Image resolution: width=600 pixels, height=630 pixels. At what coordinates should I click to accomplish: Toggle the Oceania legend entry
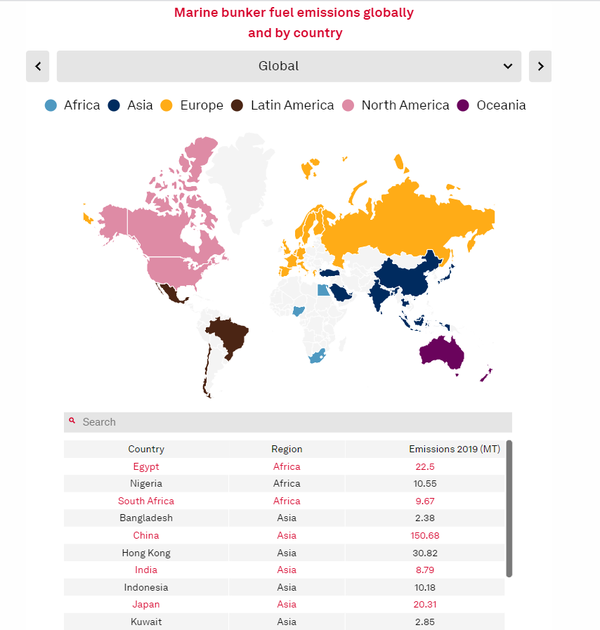[x=491, y=105]
